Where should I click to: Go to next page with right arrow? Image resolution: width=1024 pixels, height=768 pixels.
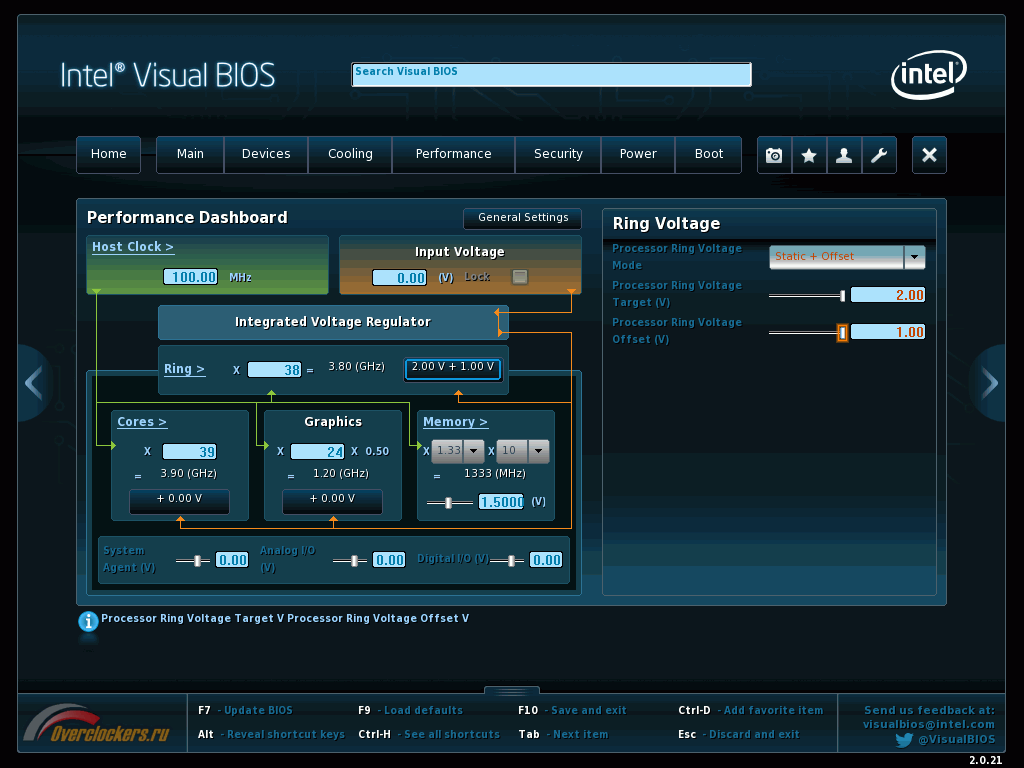[989, 383]
